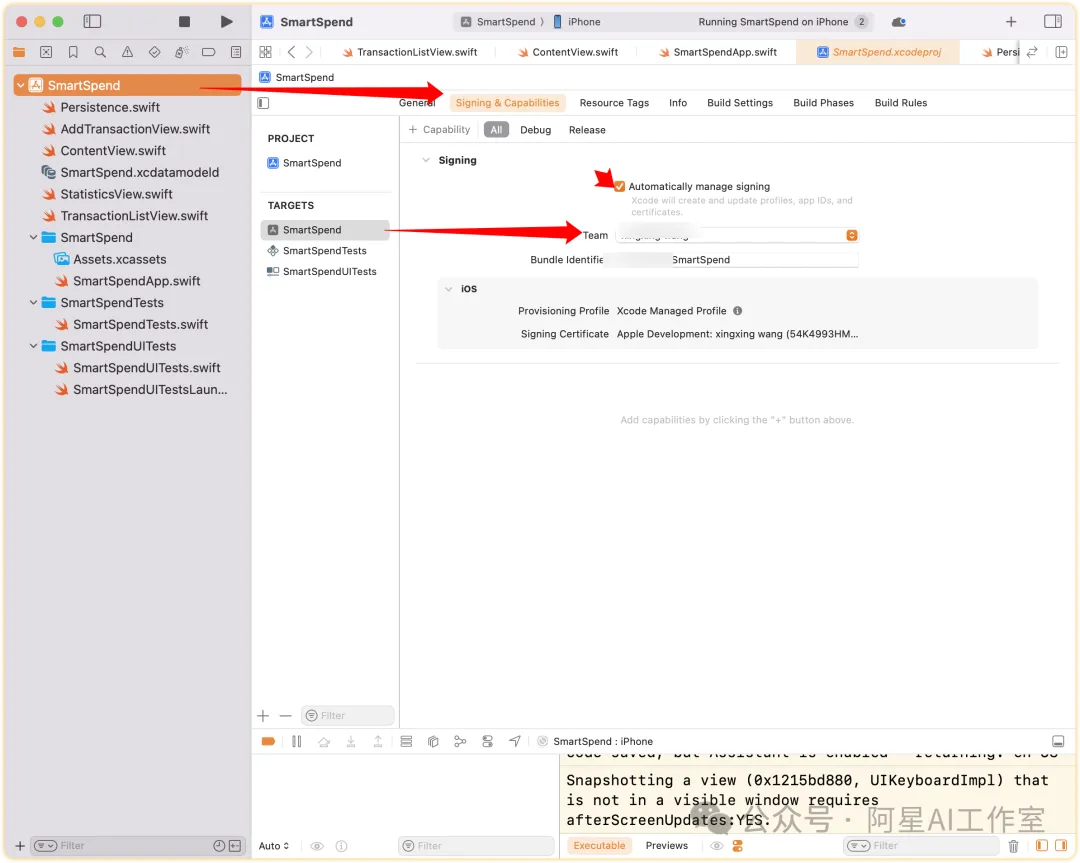Open the ContentView.swift editor tab
1080x863 pixels.
[x=568, y=52]
